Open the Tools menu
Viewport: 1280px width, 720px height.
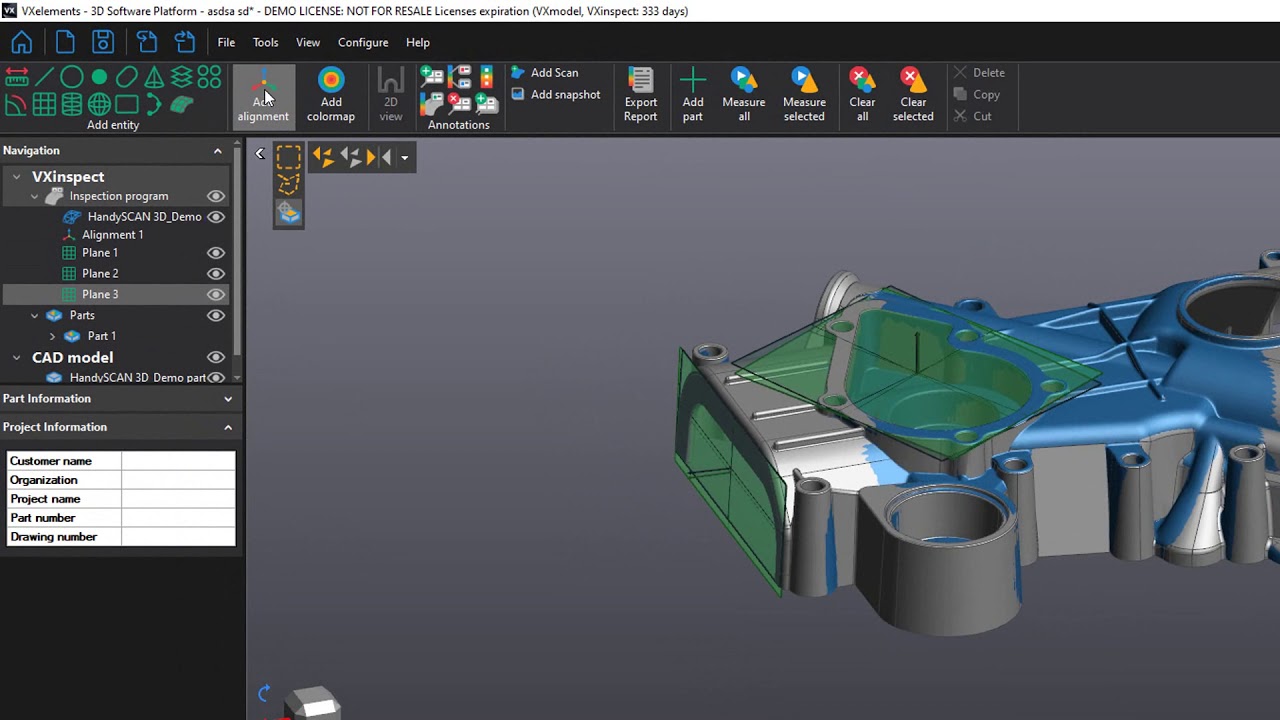coord(264,42)
